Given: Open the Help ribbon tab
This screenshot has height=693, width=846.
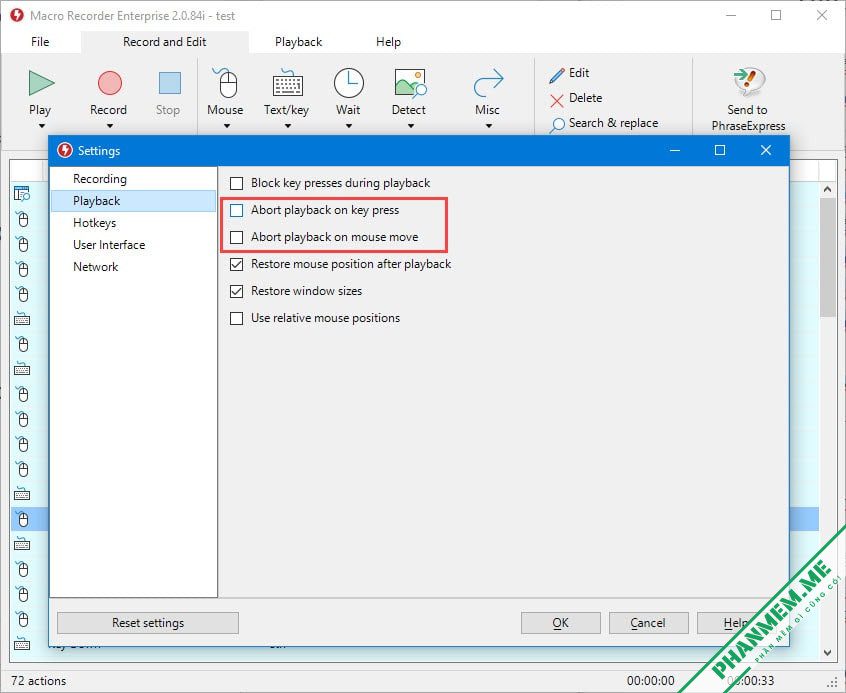Looking at the screenshot, I should 388,42.
